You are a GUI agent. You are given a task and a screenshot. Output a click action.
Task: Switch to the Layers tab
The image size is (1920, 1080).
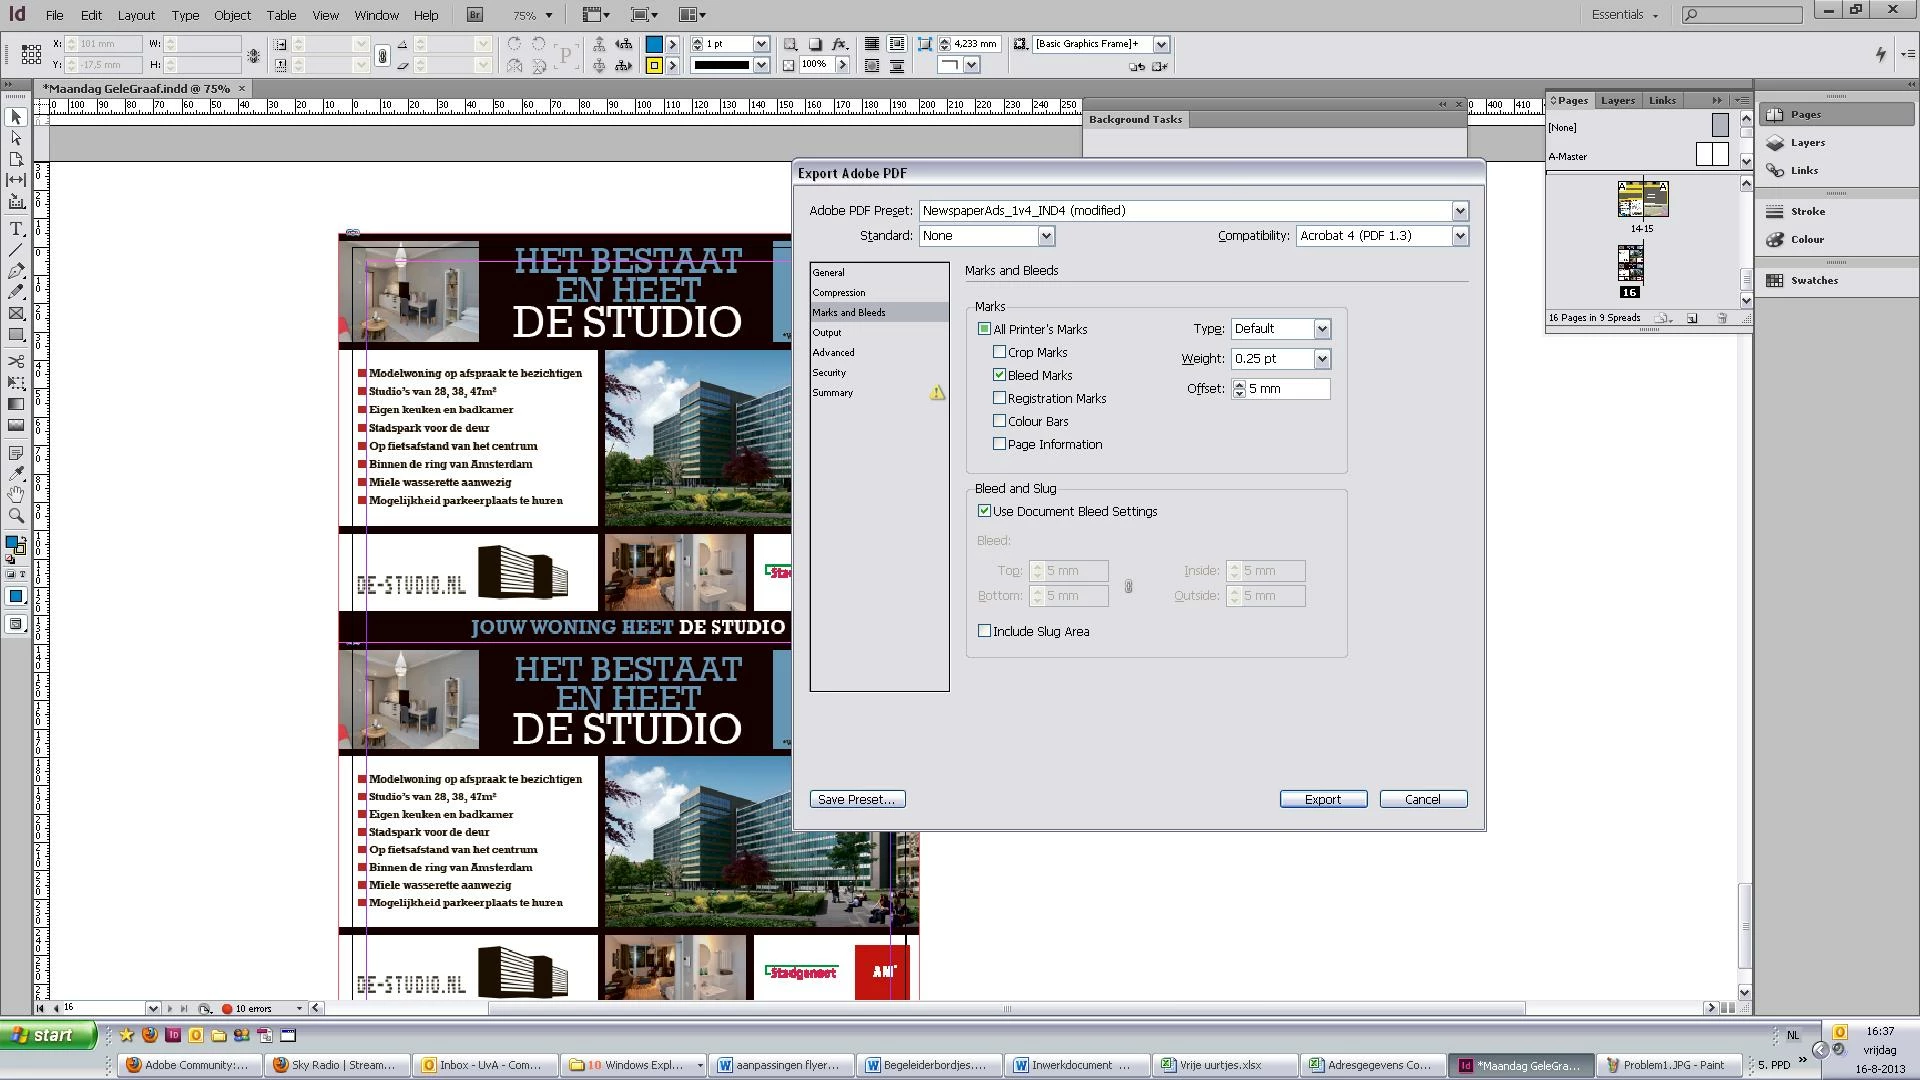[1617, 100]
